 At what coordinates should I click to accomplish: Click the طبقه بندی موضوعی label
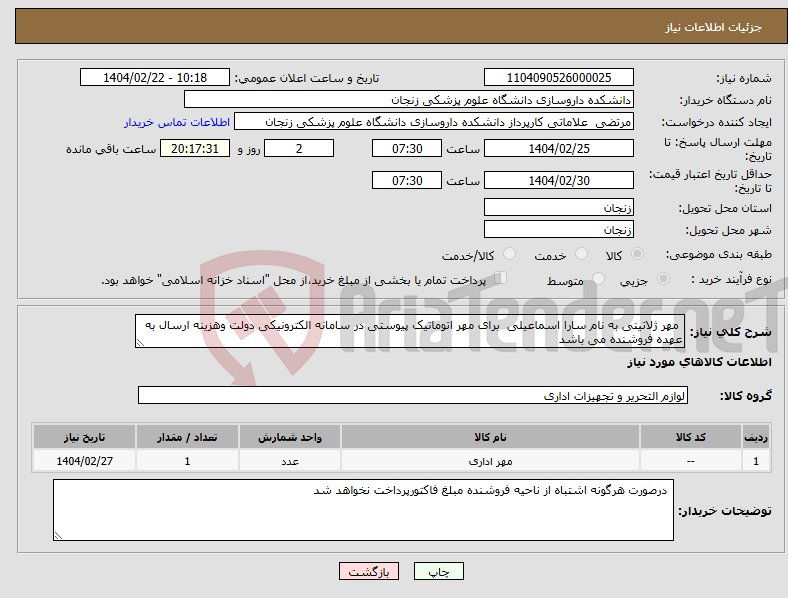click(719, 254)
